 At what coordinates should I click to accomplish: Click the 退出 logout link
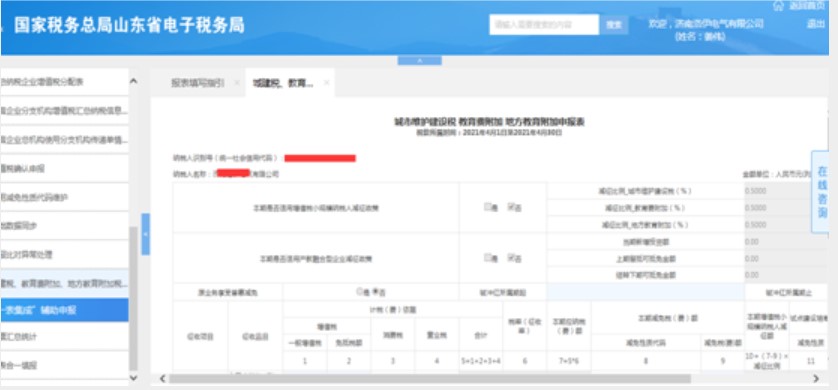[x=816, y=24]
